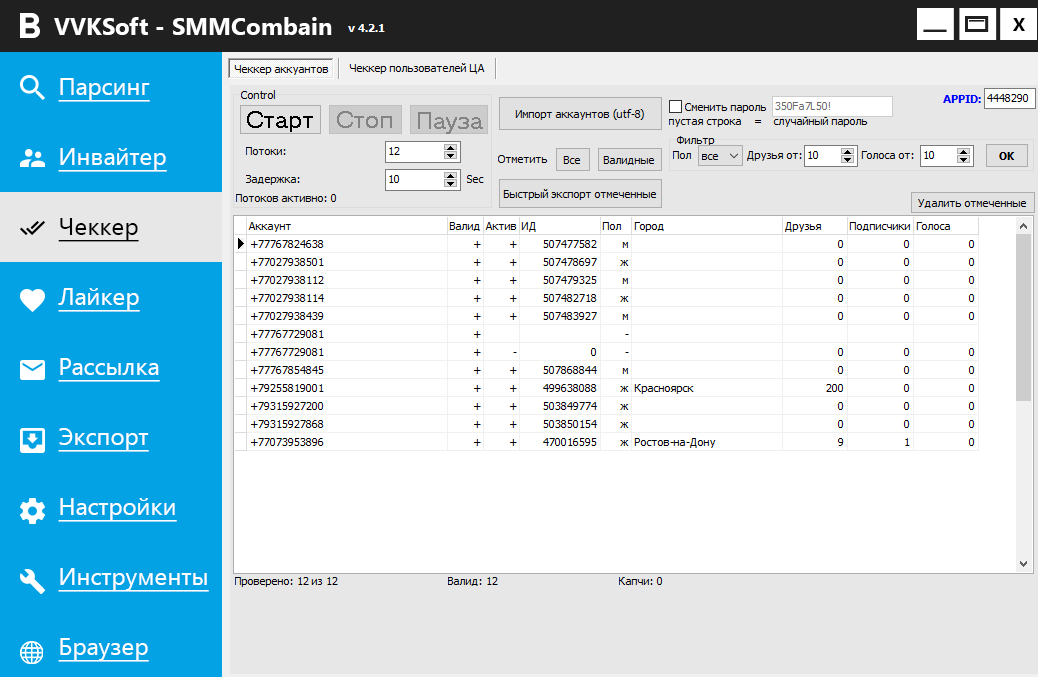Click the envelope icon for Рассылка
This screenshot has width=1038, height=677.
[32, 369]
